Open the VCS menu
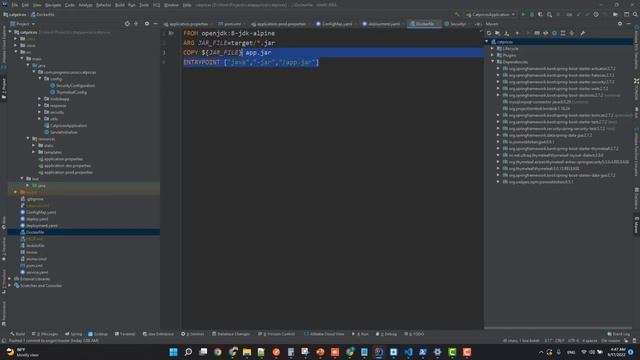The height and width of the screenshot is (360, 640). pos(156,5)
